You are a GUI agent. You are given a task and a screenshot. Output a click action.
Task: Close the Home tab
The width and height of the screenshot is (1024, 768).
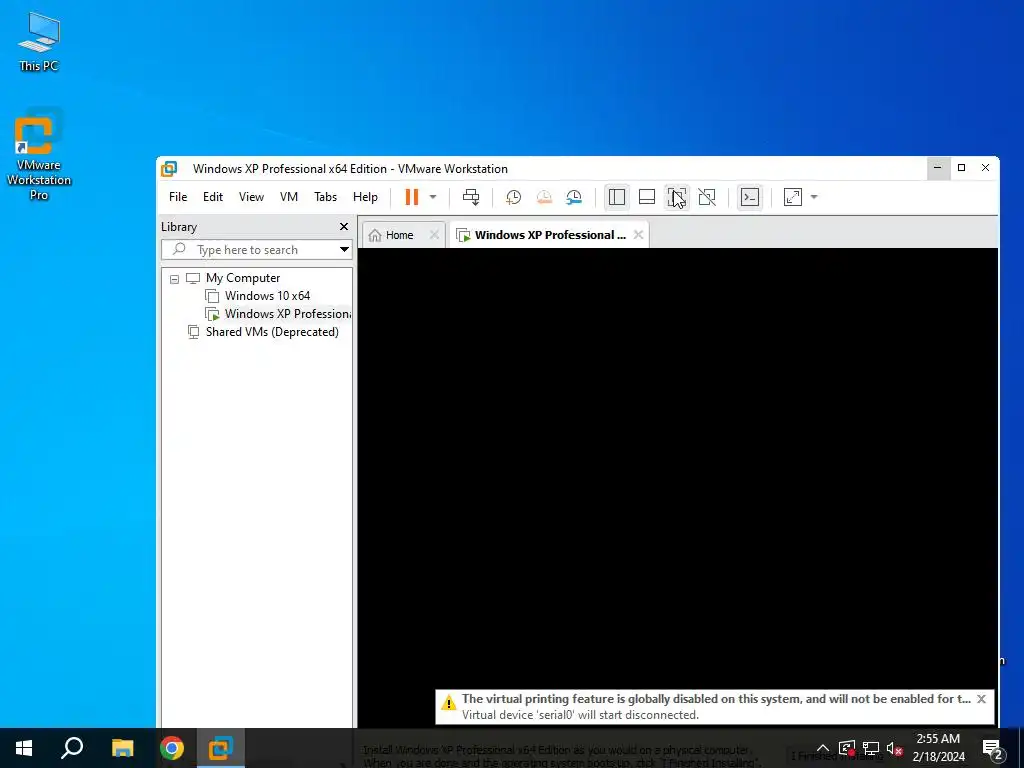click(434, 235)
